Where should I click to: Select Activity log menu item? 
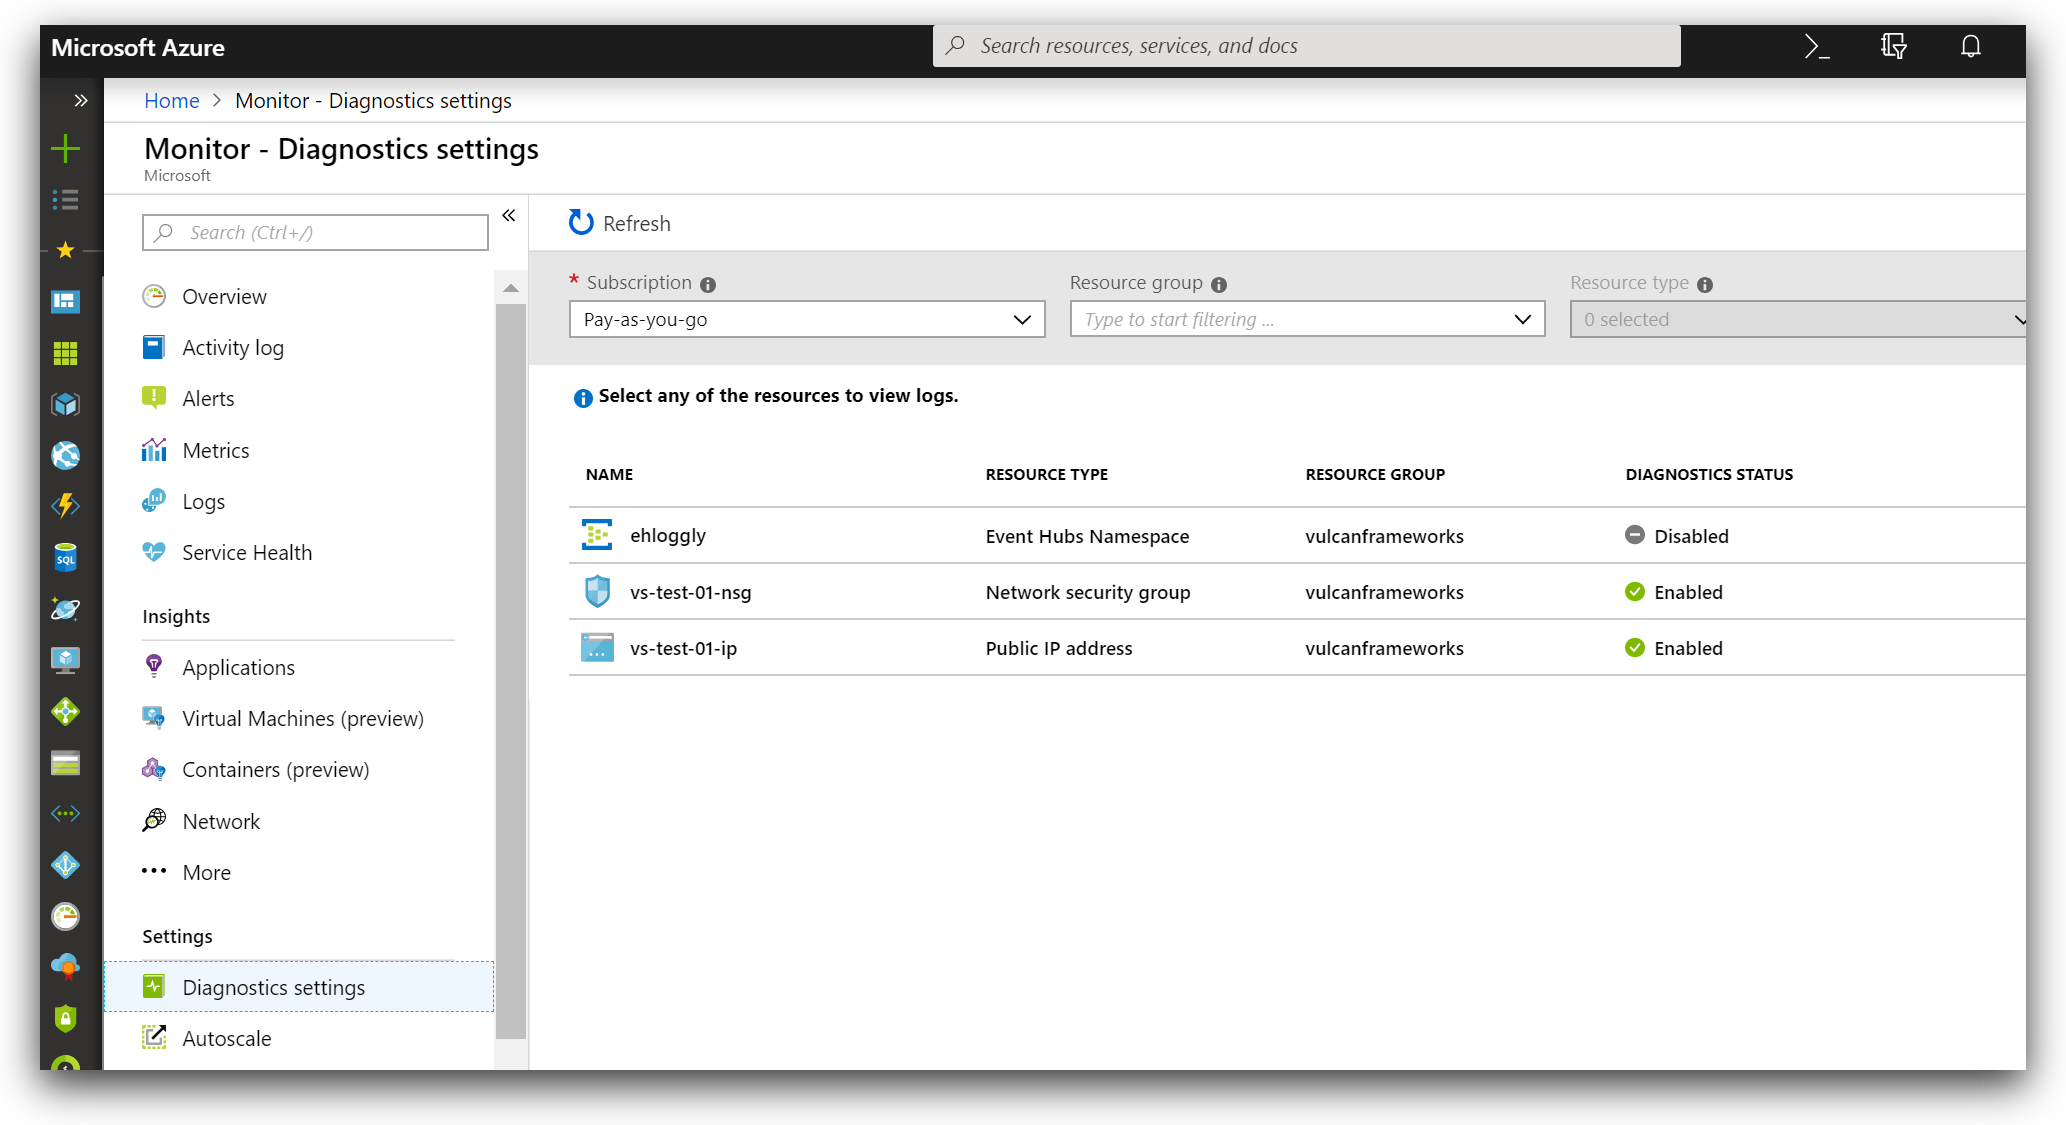[232, 348]
